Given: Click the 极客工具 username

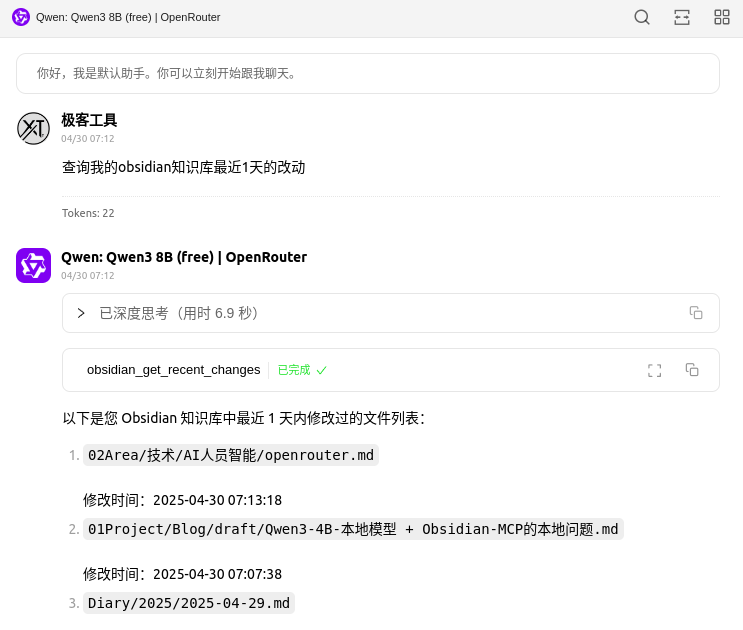Looking at the screenshot, I should pos(89,120).
